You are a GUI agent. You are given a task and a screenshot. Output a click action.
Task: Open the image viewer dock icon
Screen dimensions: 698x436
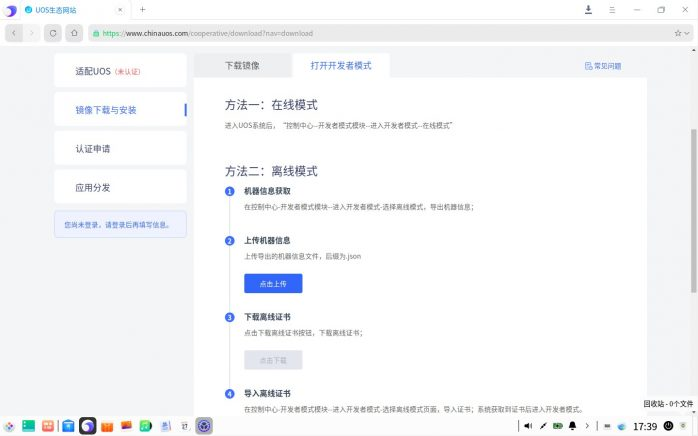coord(126,426)
